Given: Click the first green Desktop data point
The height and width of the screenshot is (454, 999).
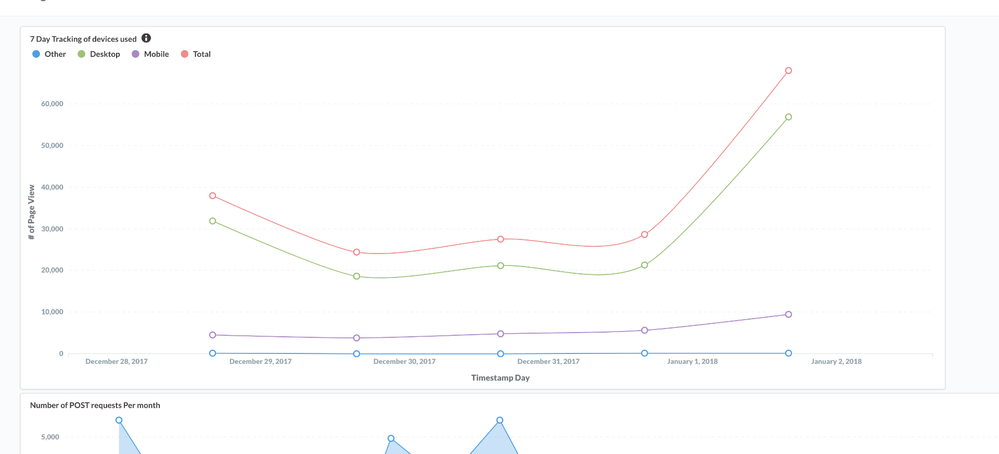Looking at the screenshot, I should coord(213,221).
